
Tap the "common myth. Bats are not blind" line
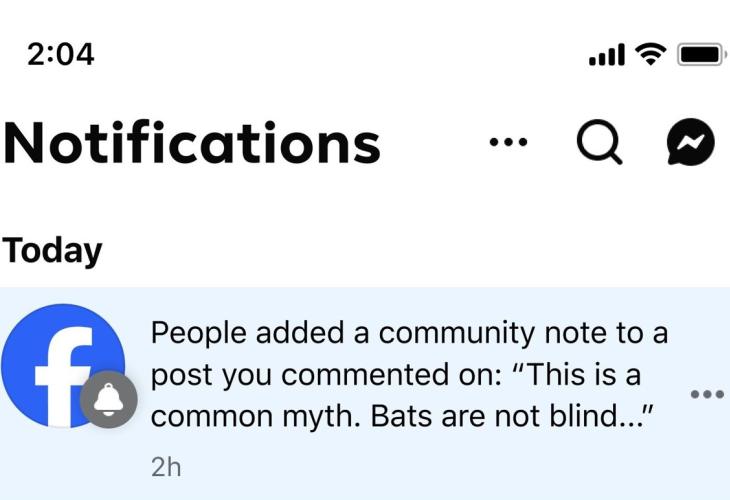tap(402, 416)
